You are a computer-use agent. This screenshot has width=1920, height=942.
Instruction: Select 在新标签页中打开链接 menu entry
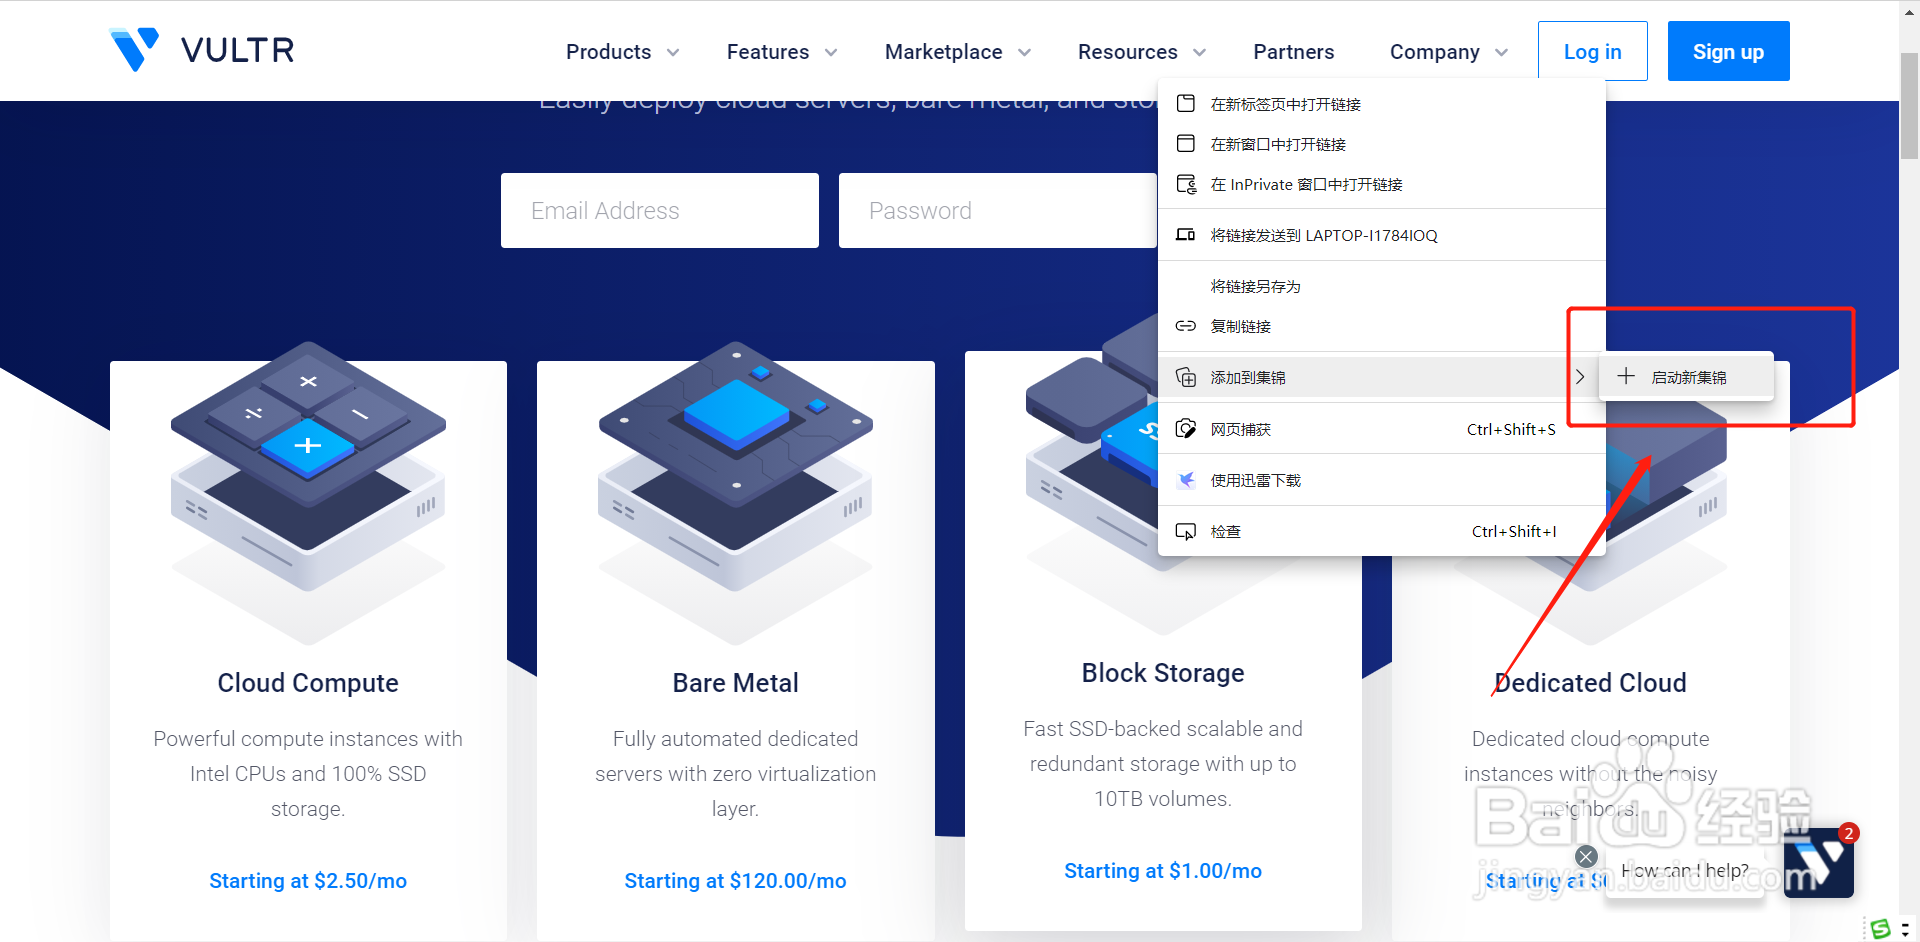pos(1382,104)
